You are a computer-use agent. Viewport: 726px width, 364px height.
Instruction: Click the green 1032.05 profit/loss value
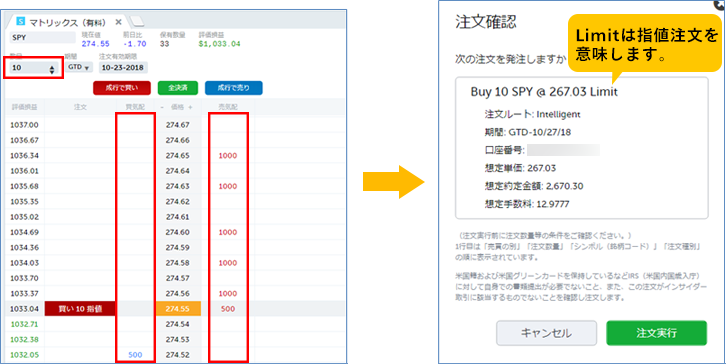(x=24, y=355)
